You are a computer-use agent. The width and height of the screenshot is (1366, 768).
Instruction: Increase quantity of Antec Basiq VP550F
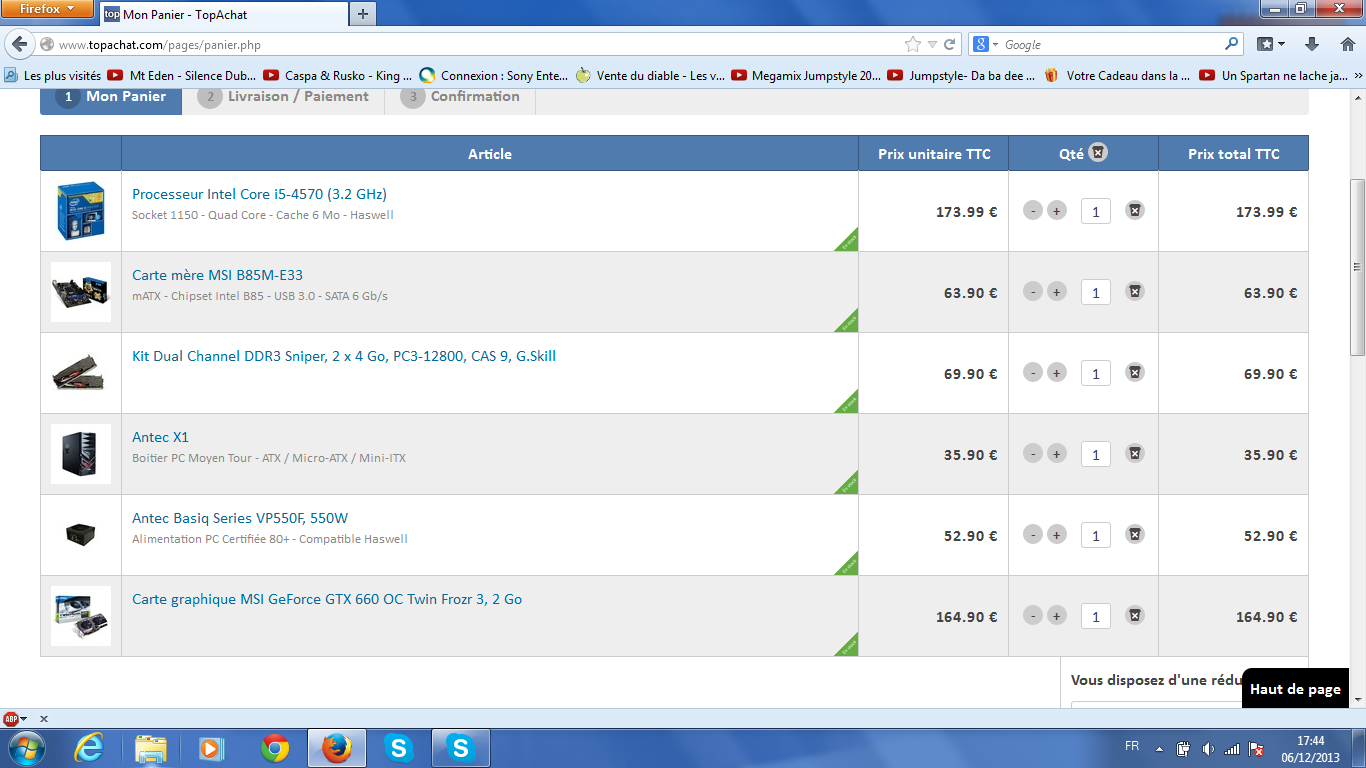point(1056,534)
